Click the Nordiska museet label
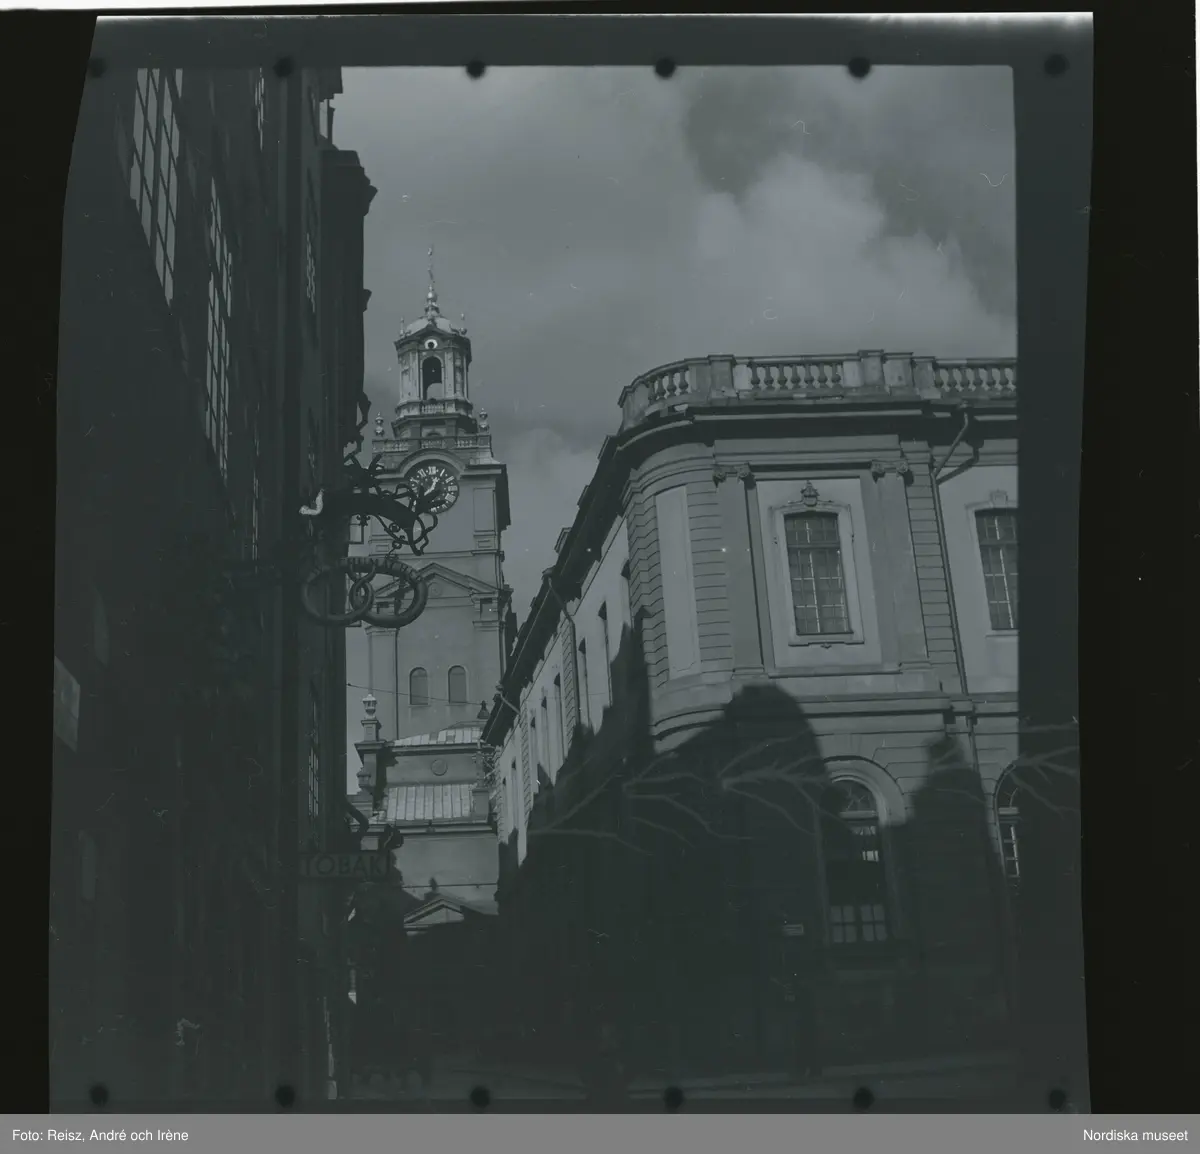 pos(1135,1135)
